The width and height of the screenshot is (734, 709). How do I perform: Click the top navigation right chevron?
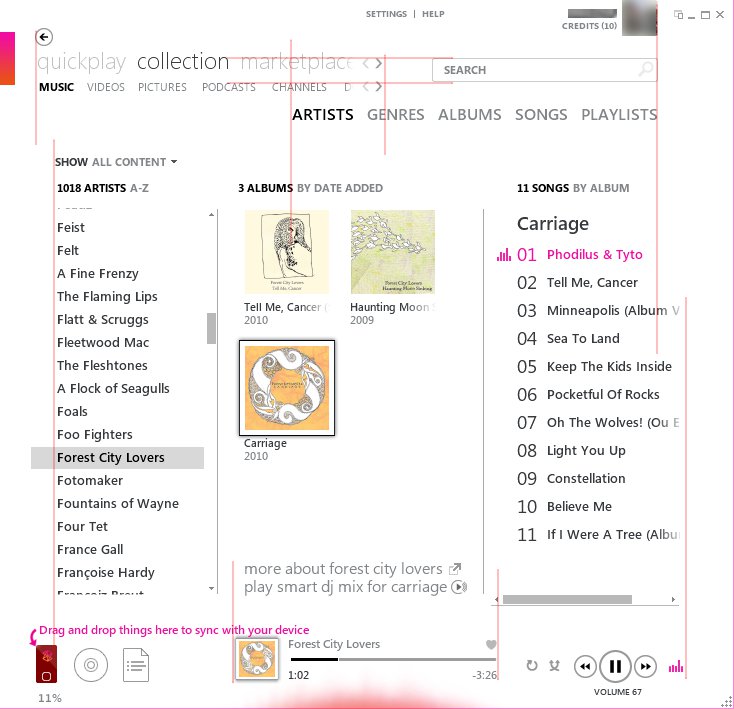pos(379,62)
